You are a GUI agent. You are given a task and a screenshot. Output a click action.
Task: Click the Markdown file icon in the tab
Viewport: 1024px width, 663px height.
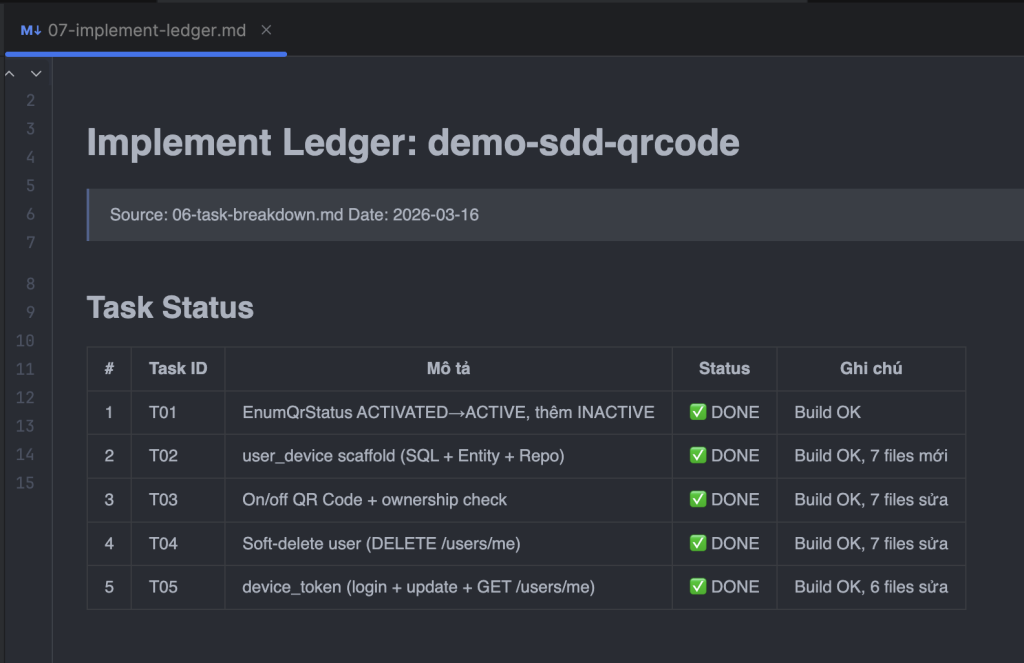click(31, 30)
